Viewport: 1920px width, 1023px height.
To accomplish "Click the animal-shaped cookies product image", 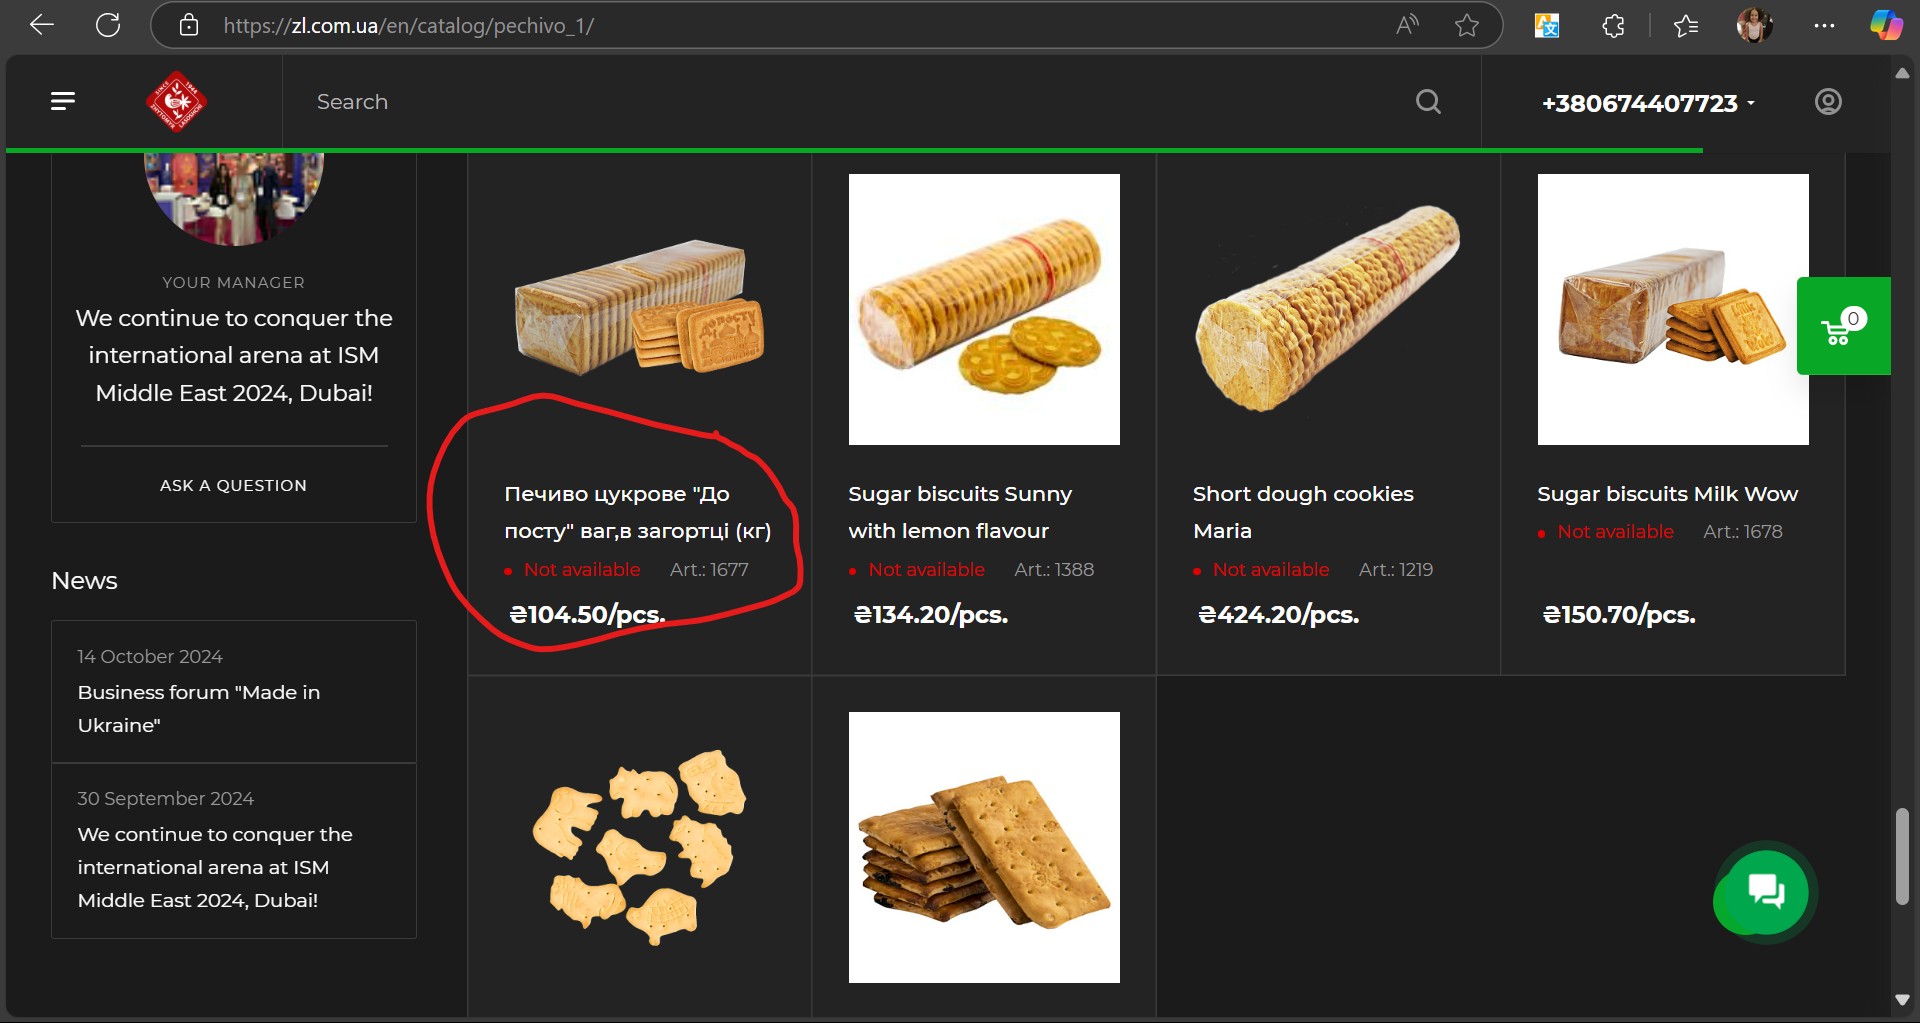I will (x=640, y=846).
